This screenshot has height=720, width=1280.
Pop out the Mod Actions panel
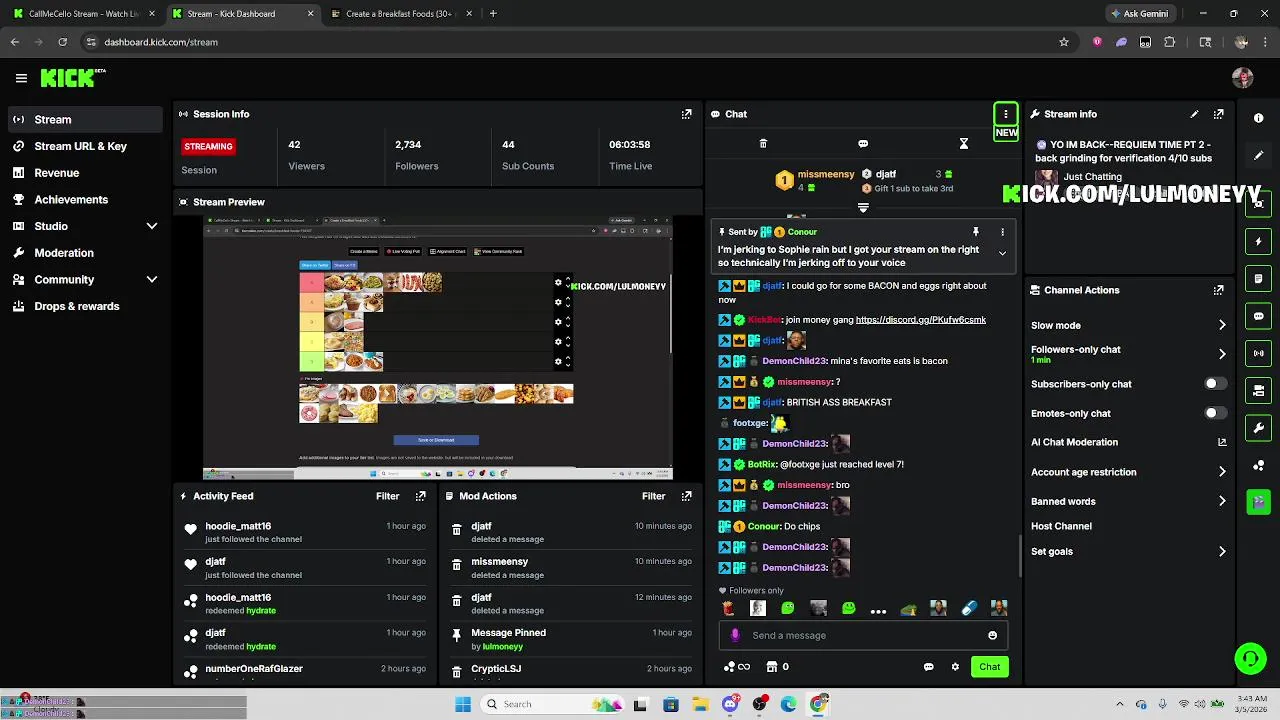[686, 496]
